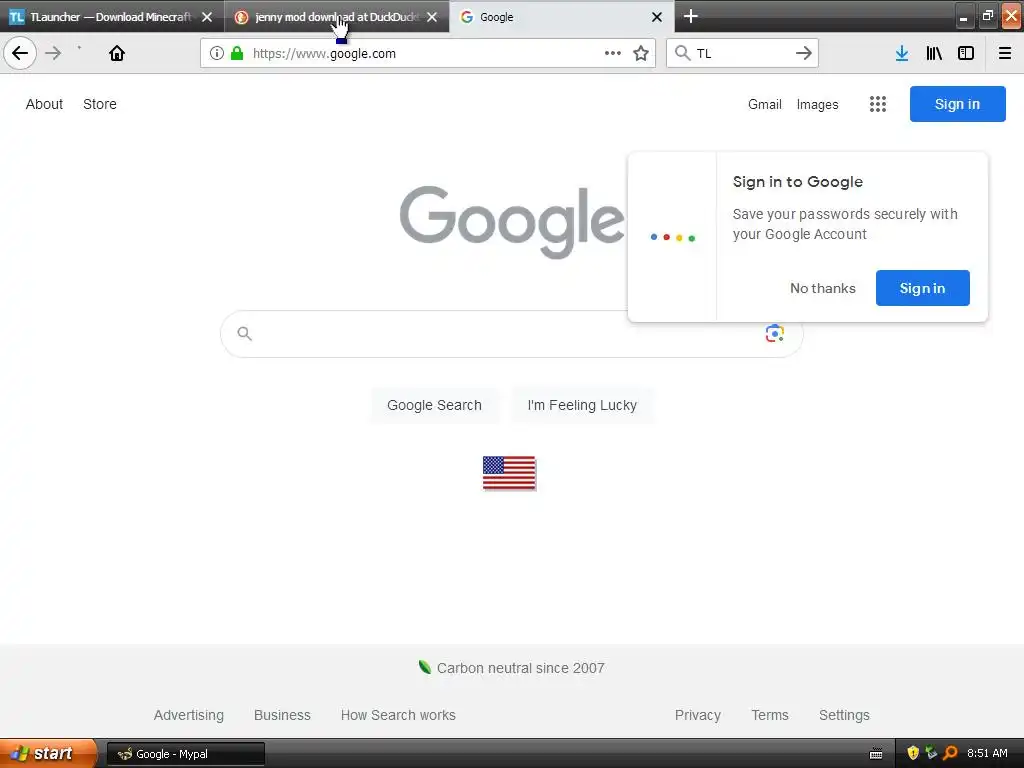Open the About link

click(x=44, y=104)
